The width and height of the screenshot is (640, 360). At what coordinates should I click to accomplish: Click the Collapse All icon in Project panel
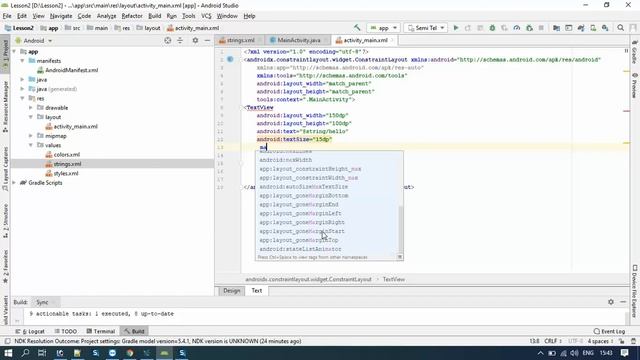pyautogui.click(x=180, y=40)
